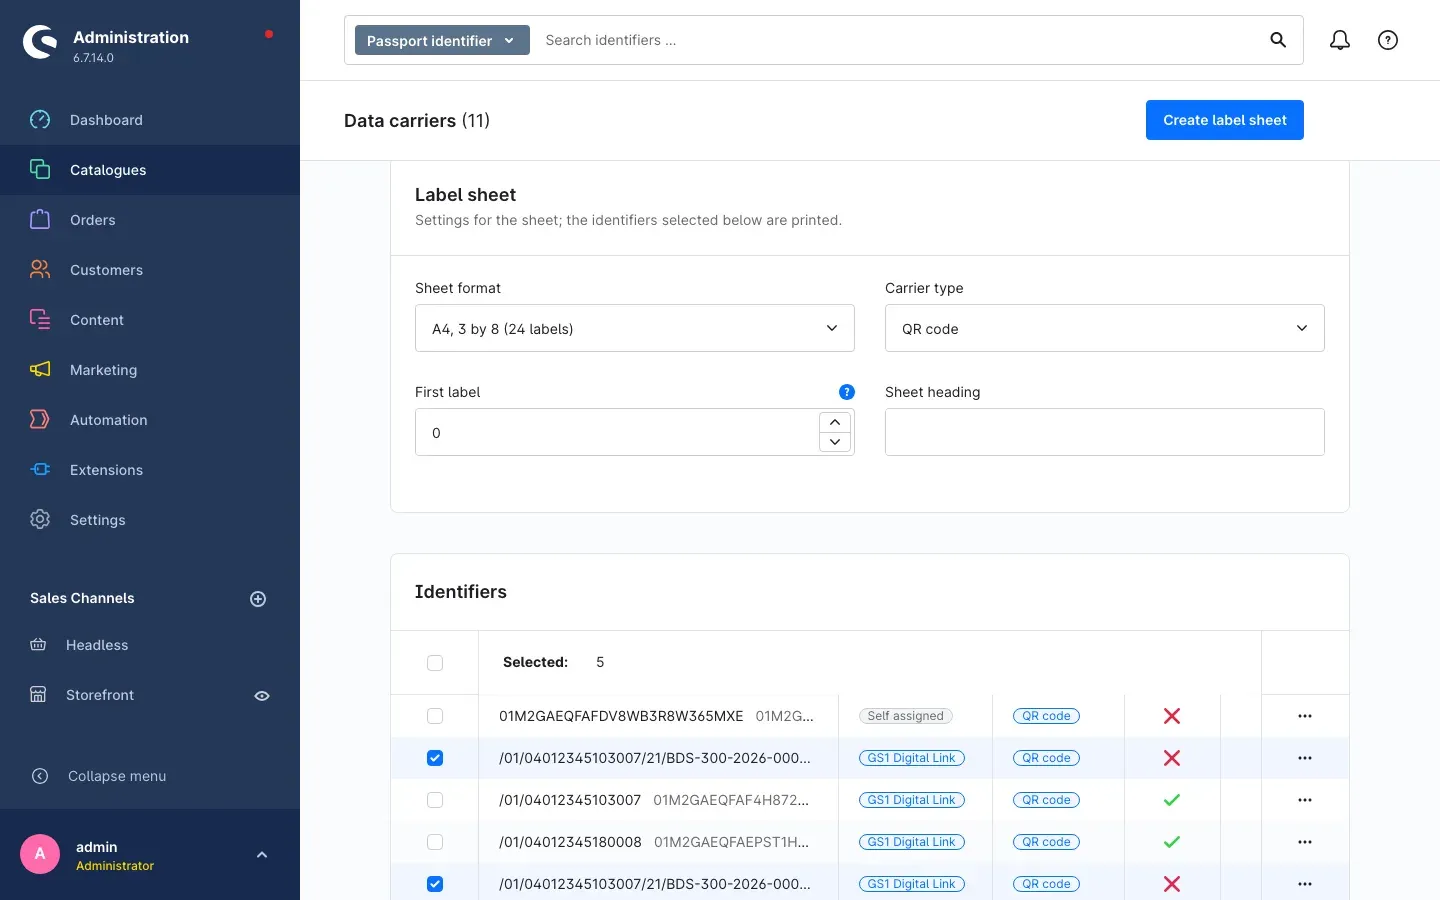Click Self assigned tag in first row
This screenshot has height=900, width=1440.
pyautogui.click(x=906, y=716)
